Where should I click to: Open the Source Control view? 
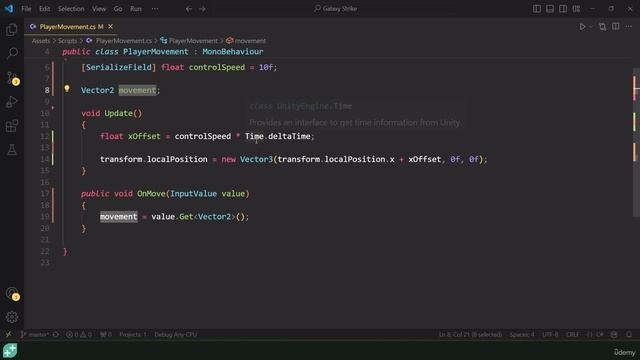click(12, 78)
